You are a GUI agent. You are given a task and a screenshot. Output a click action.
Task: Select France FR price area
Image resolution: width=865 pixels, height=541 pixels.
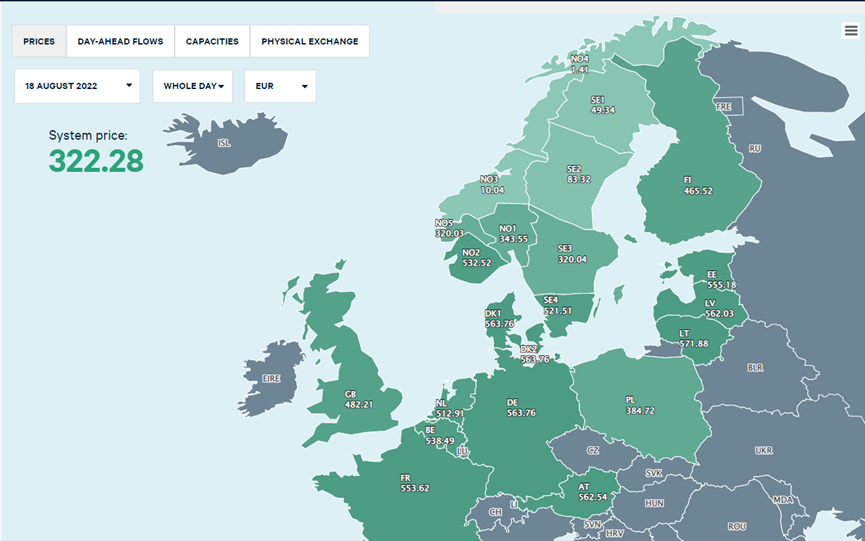(x=413, y=482)
